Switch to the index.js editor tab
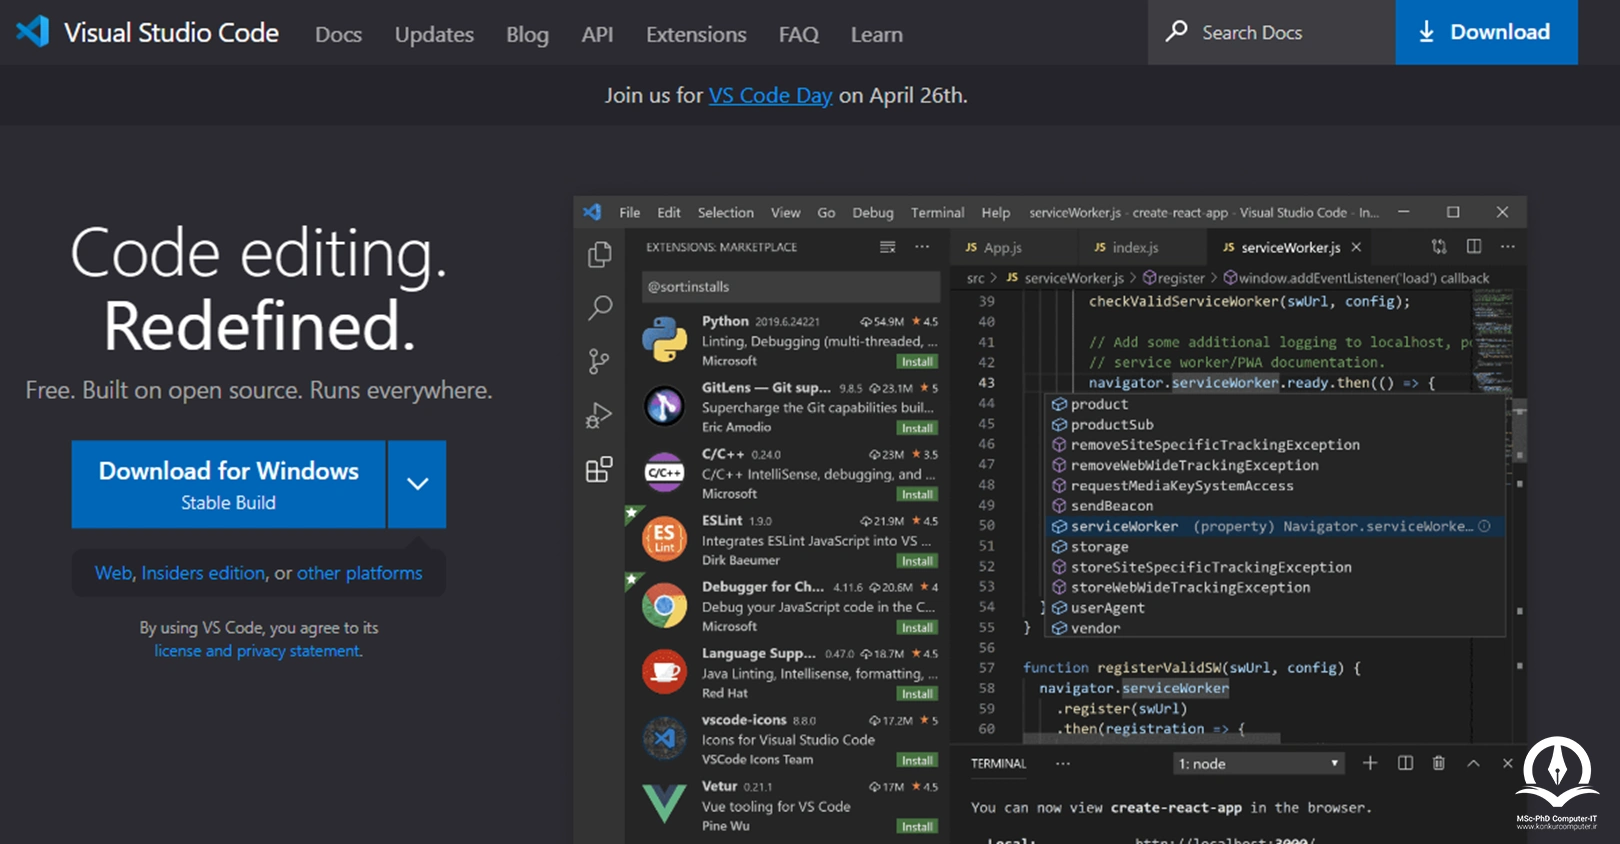This screenshot has height=844, width=1620. tap(1135, 247)
